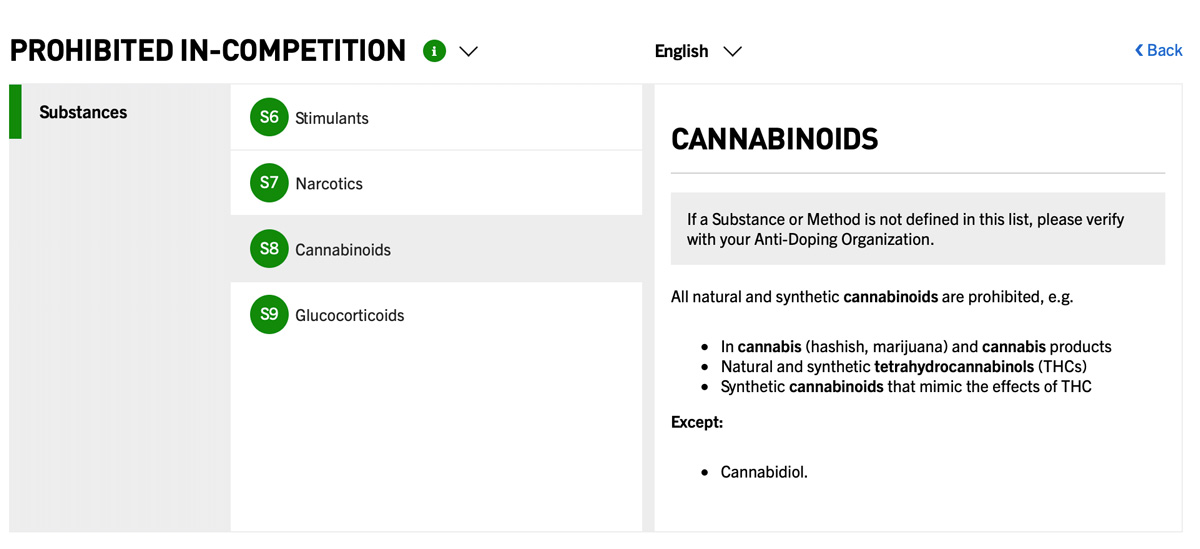
Task: Open the English language dropdown chevron
Action: click(732, 51)
